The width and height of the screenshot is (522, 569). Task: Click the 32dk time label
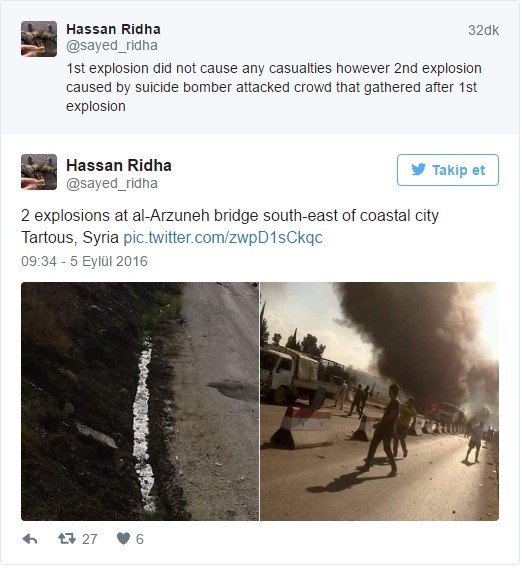tap(483, 30)
